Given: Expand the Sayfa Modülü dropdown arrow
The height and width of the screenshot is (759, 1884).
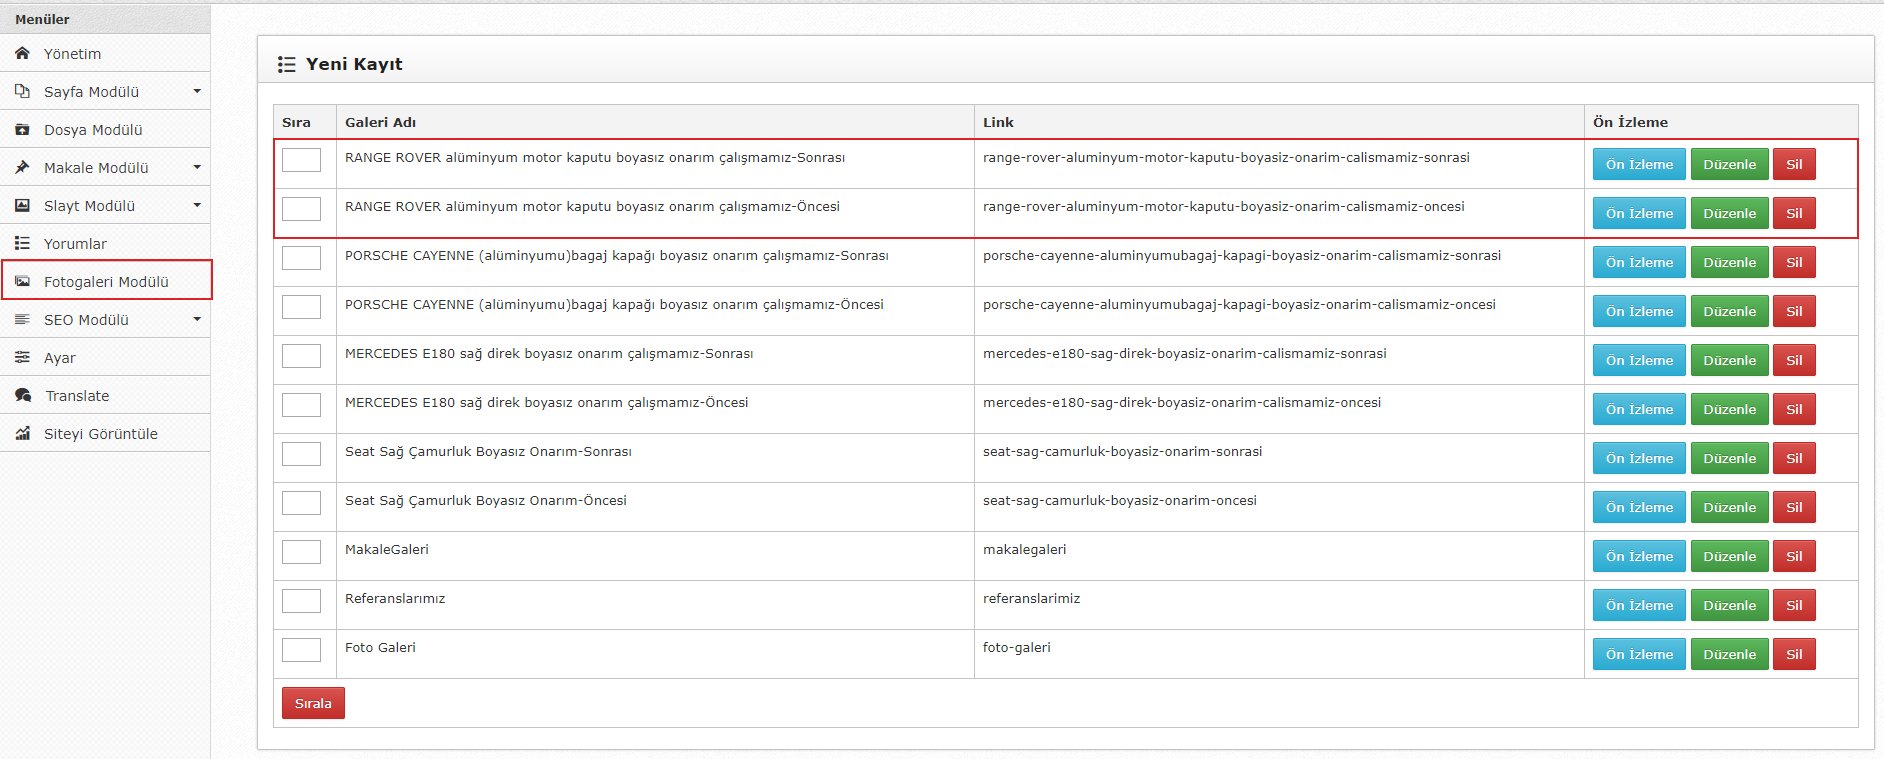Looking at the screenshot, I should tap(197, 91).
